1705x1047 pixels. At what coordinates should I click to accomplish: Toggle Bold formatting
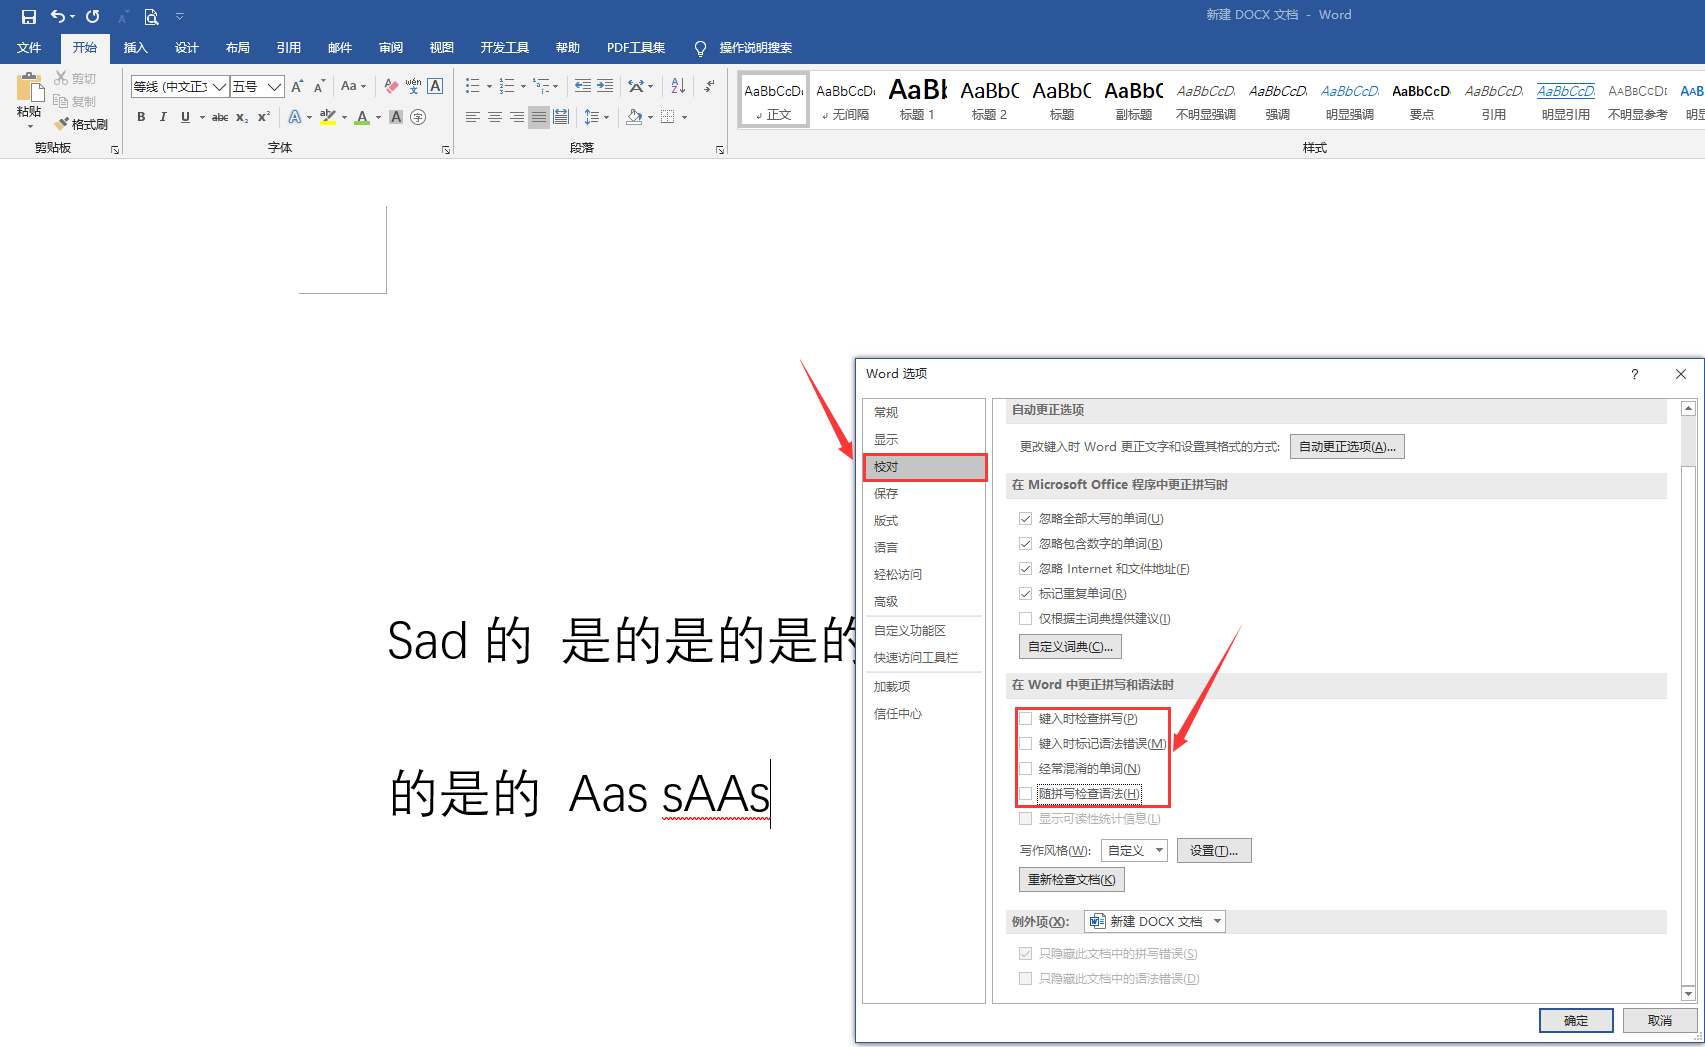tap(141, 117)
